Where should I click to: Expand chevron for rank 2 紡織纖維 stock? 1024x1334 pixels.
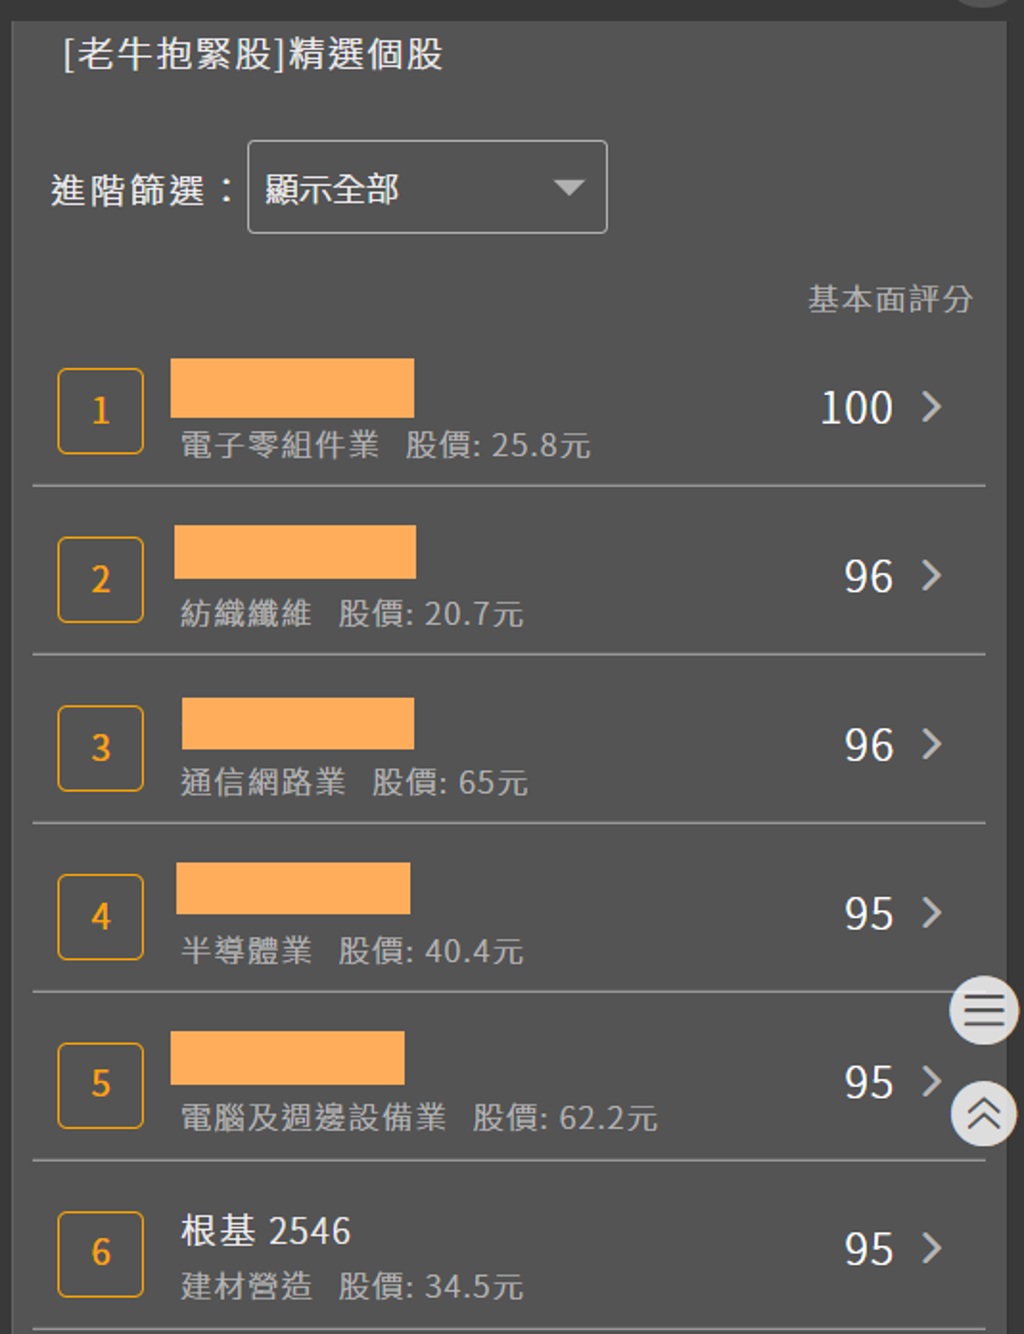(932, 575)
